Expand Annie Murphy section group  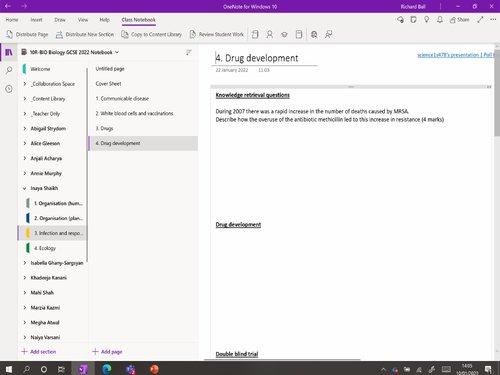coord(25,173)
